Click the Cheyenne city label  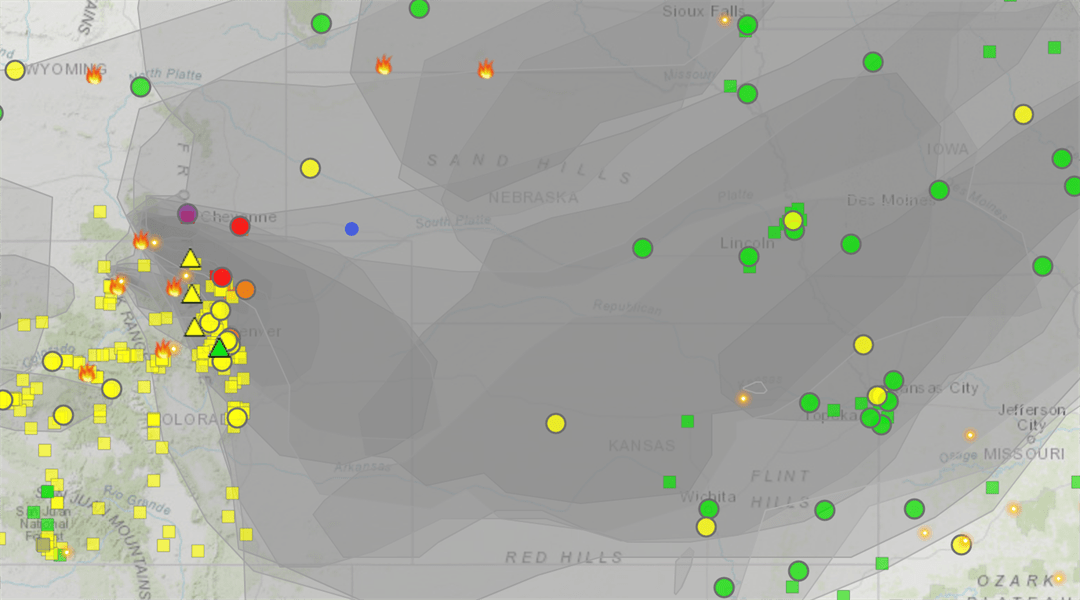[238, 217]
